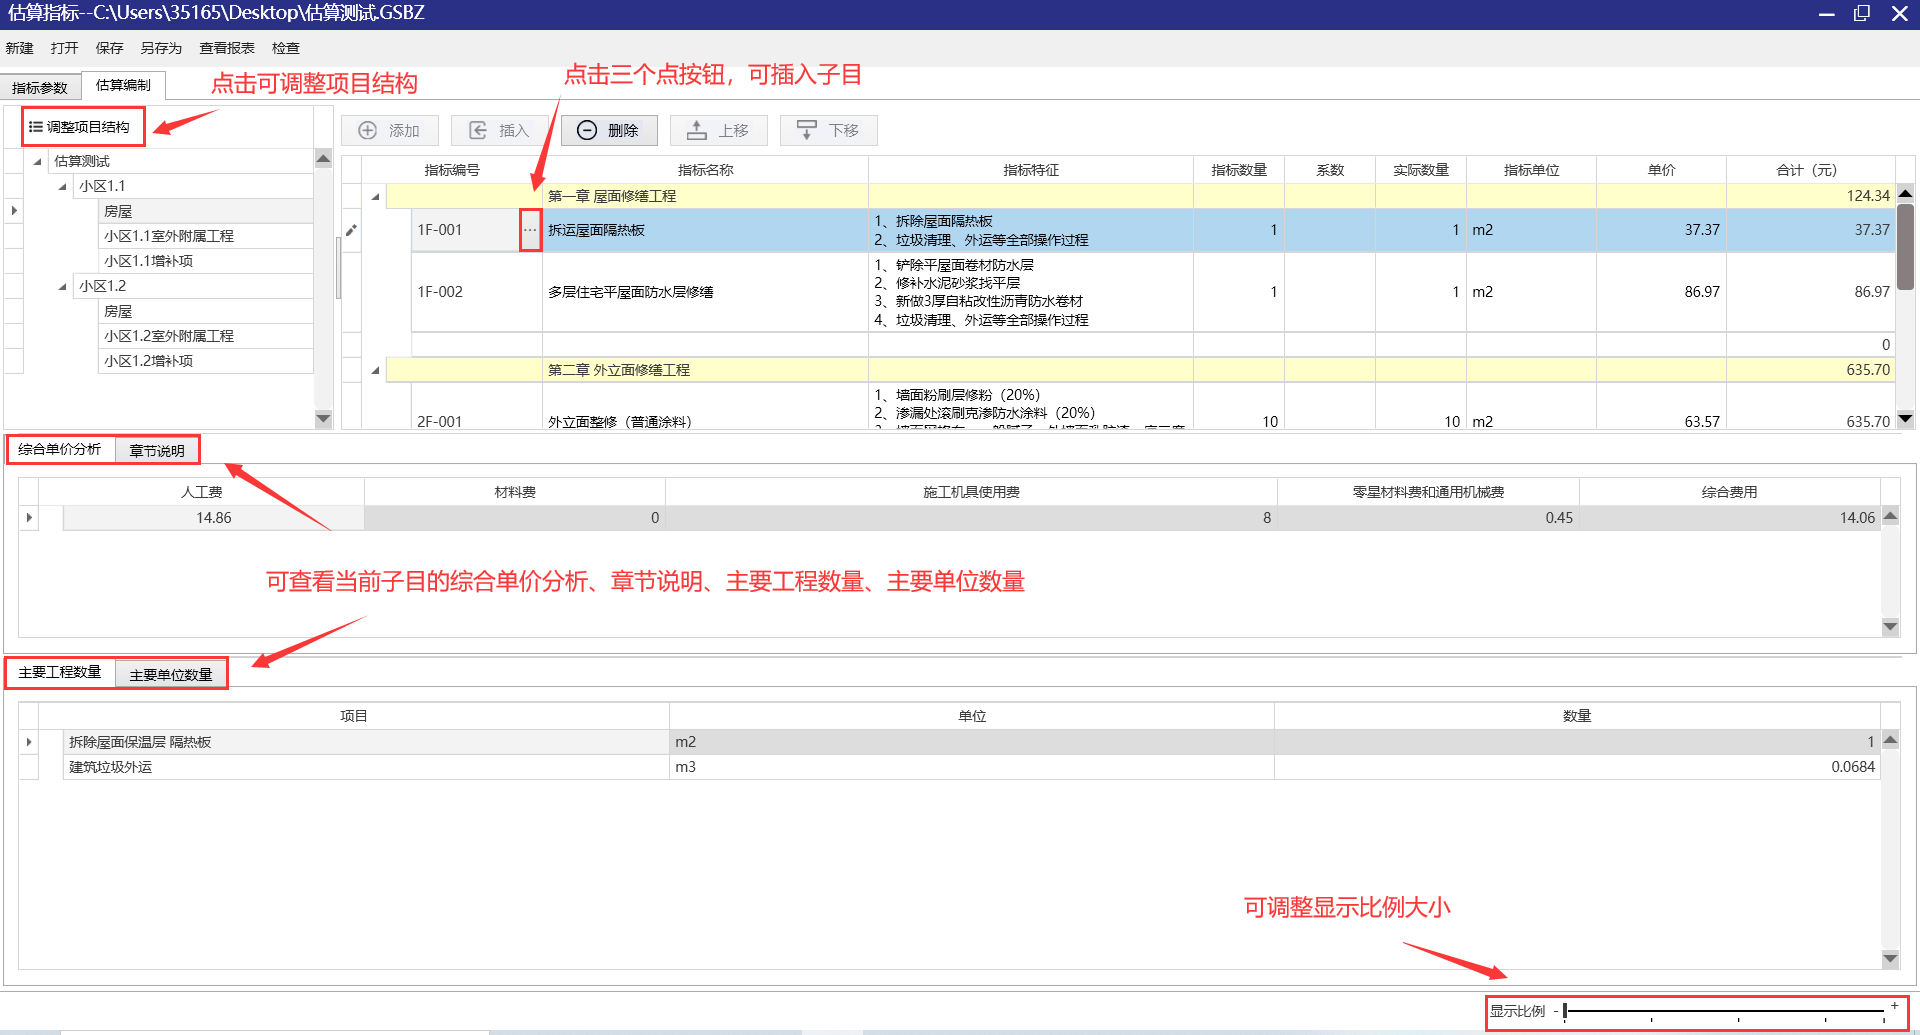Click the project tree's scrollbar down arrow
The image size is (1920, 1035).
[323, 419]
